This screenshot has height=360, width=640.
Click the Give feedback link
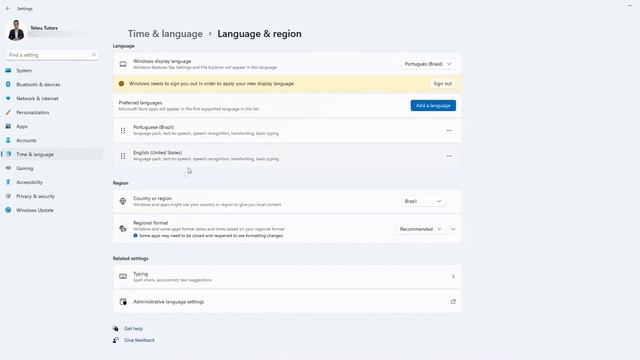pyautogui.click(x=139, y=340)
